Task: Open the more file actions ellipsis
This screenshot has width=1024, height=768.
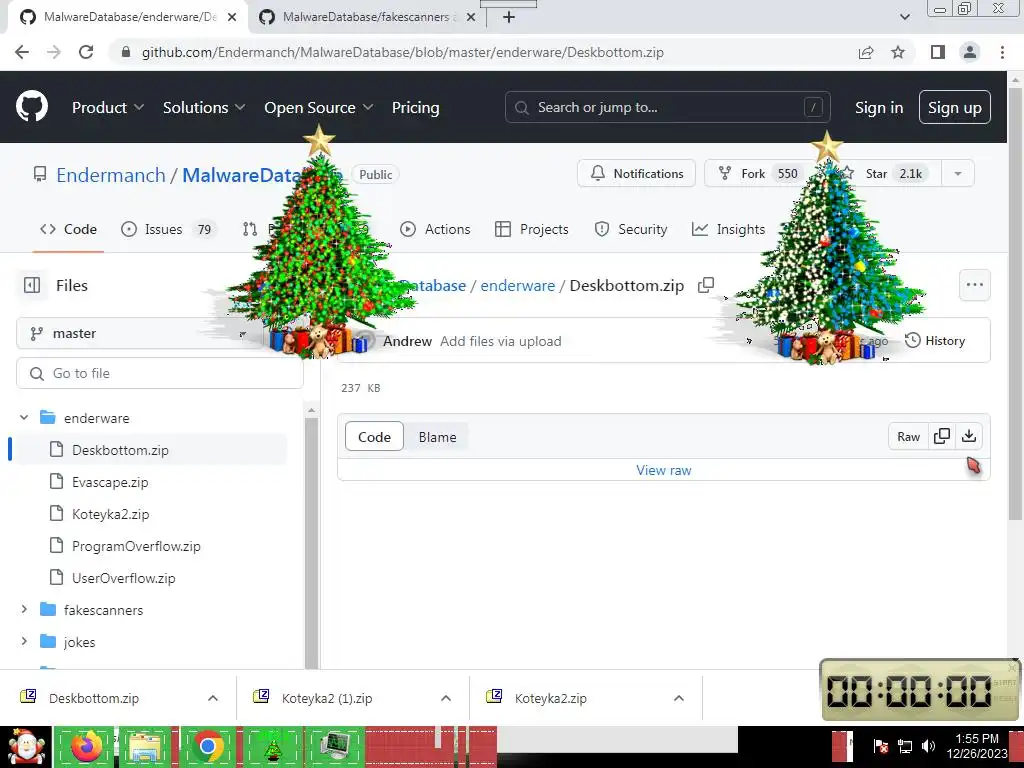Action: point(974,285)
